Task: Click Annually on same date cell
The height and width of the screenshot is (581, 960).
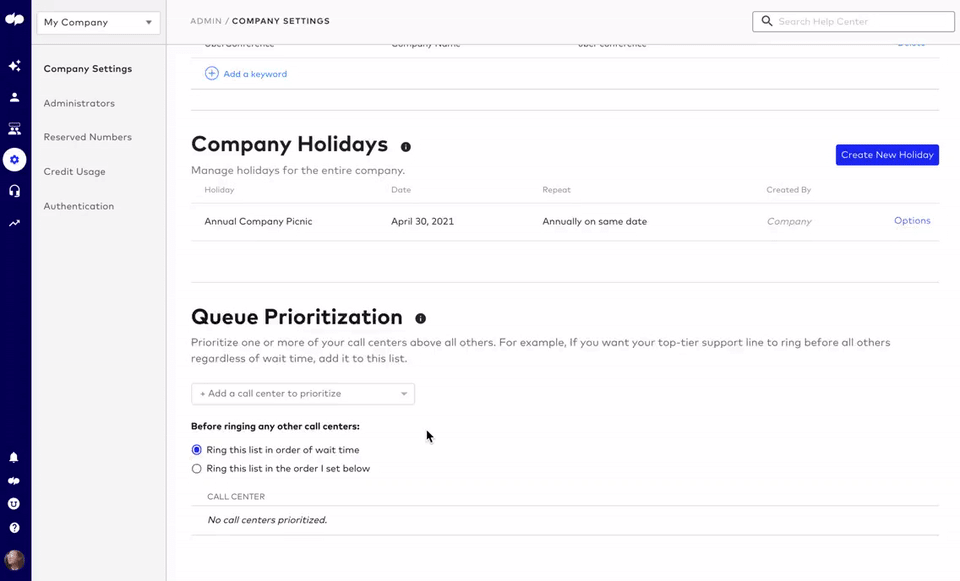Action: (x=594, y=222)
